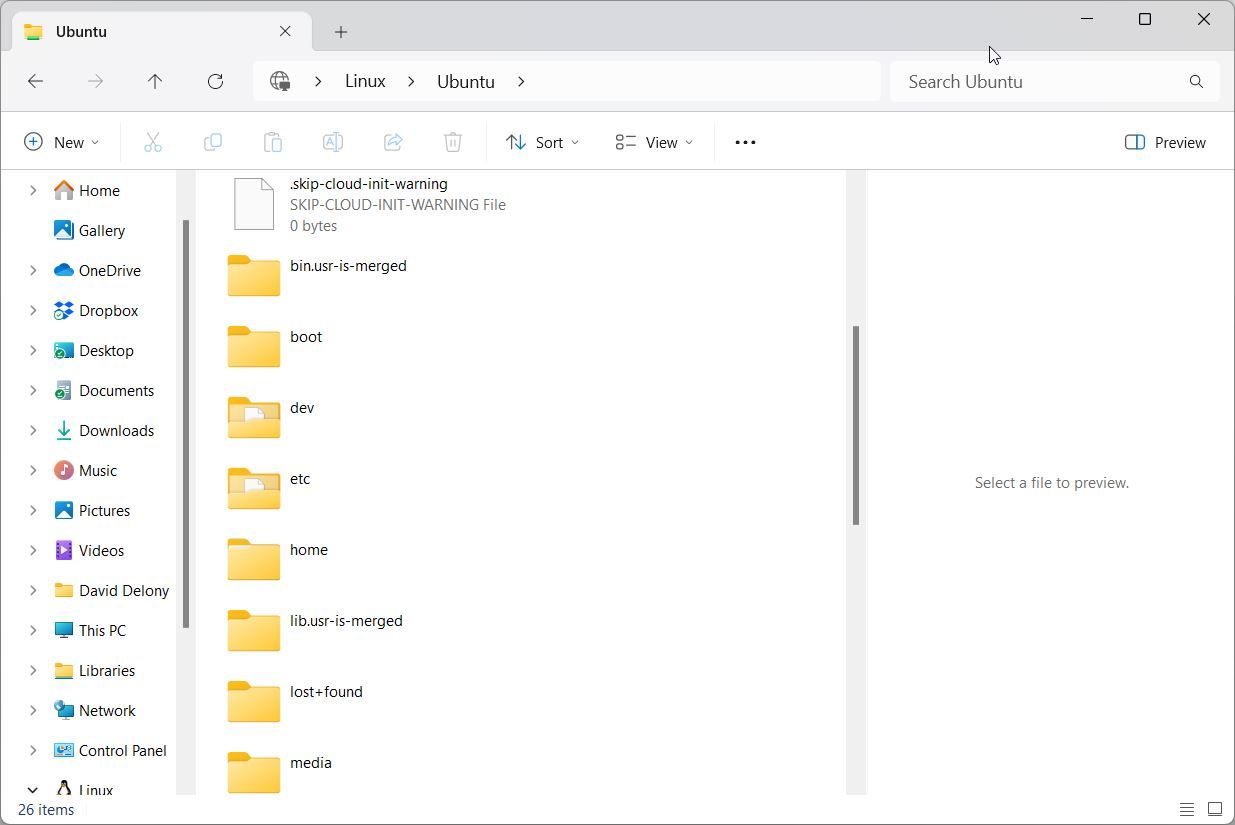Screen dimensions: 1235x825
Task: Click the Delete trash icon
Action: pos(452,142)
